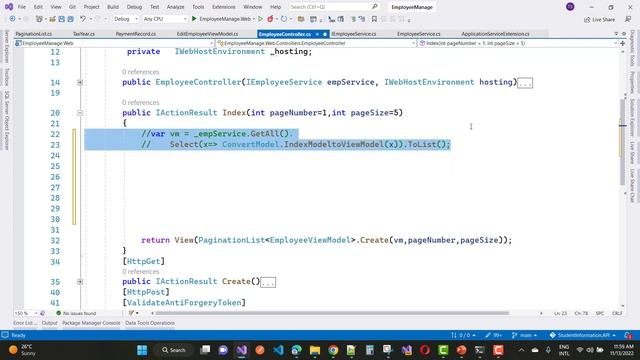Open the Analyze menu
Image resolution: width=640 pixels, height=360 pixels.
click(x=176, y=7)
